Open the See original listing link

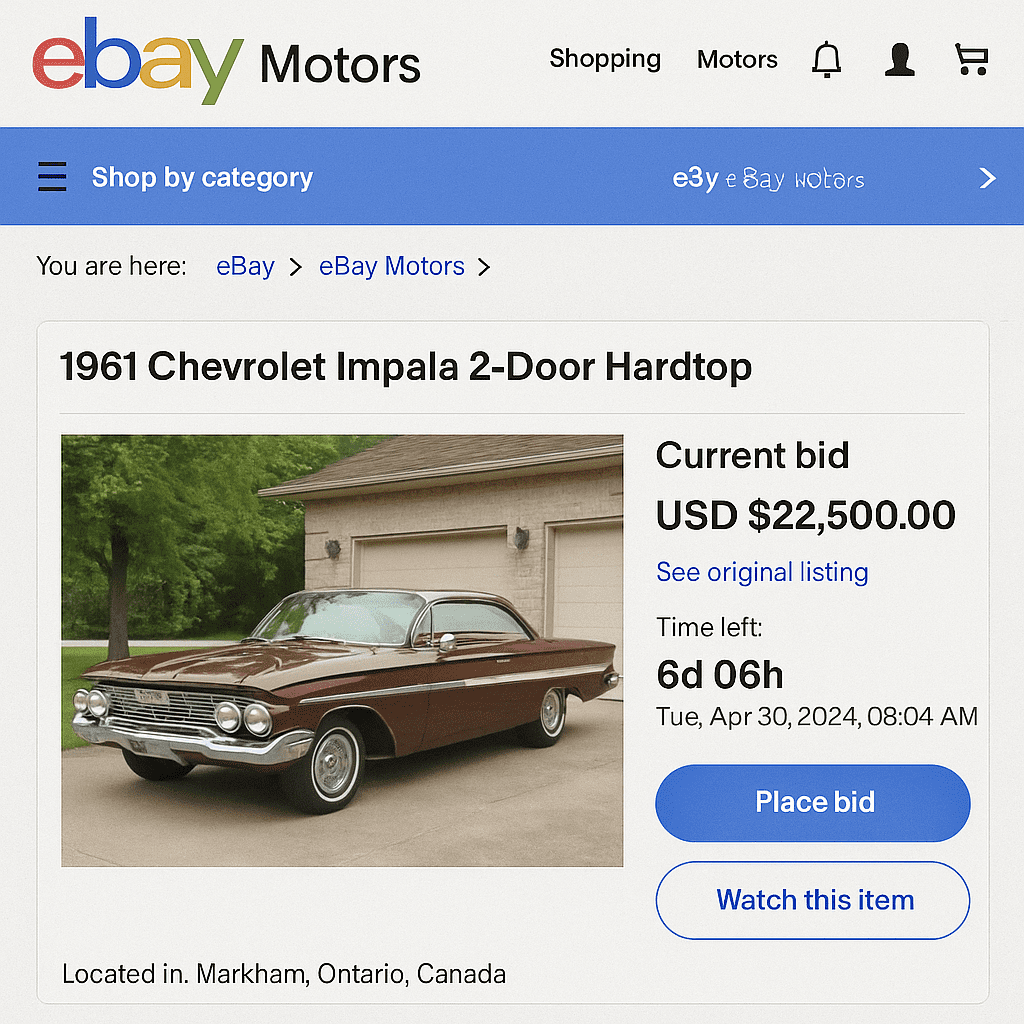[x=761, y=572]
